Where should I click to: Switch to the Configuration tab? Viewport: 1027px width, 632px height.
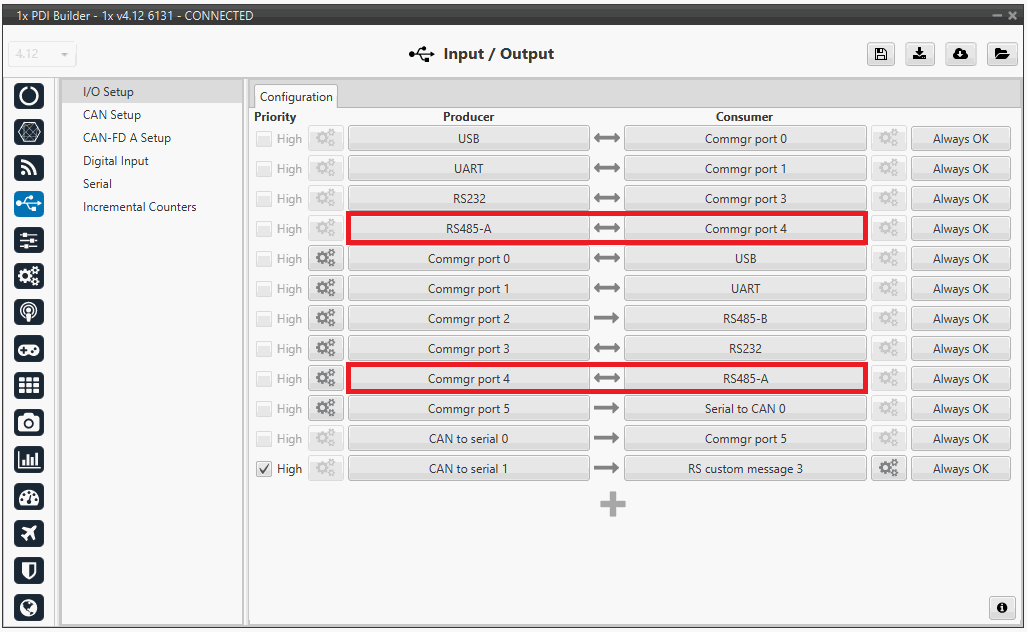296,97
